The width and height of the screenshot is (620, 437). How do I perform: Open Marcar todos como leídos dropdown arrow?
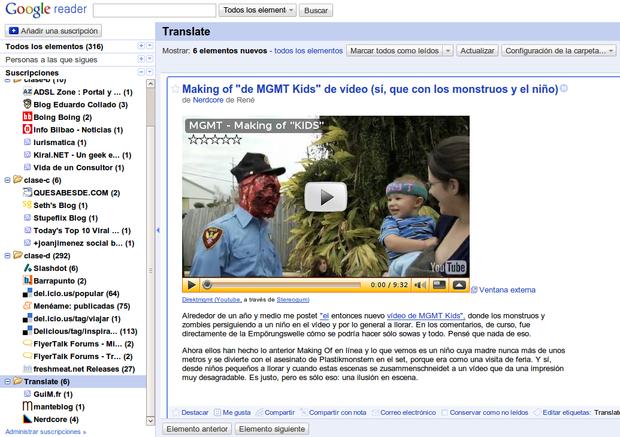coord(448,51)
